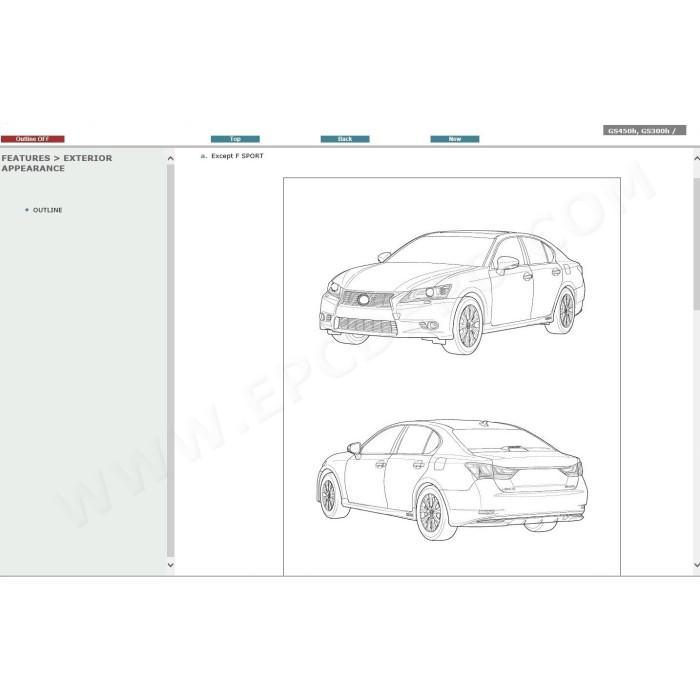This screenshot has height=700, width=700.
Task: Click the 'Except F SPORT' caption text
Action: (237, 156)
